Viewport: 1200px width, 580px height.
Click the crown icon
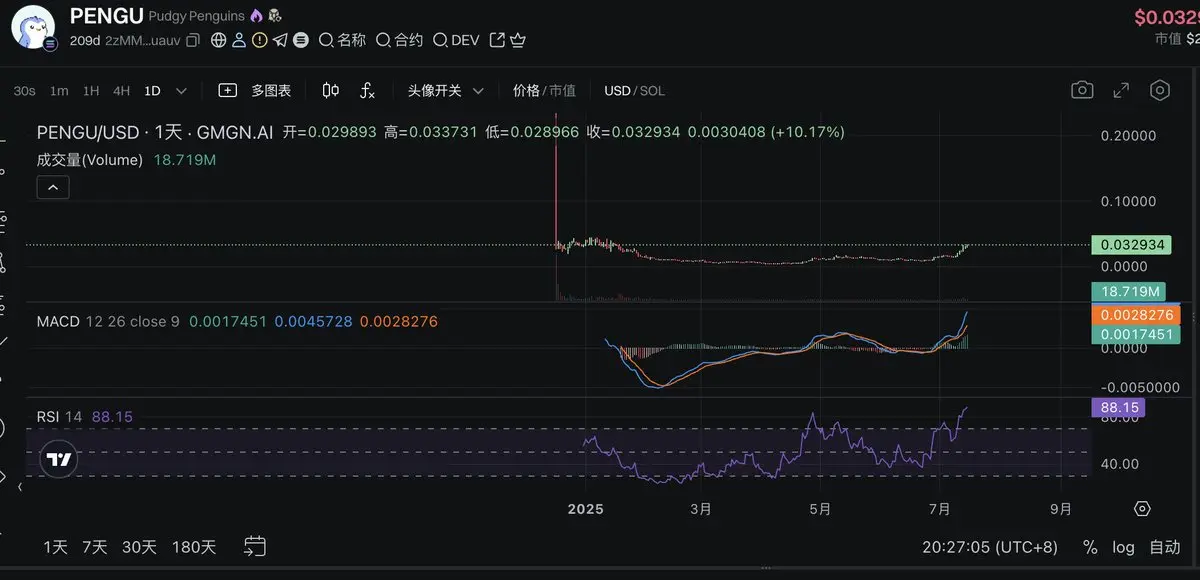click(x=518, y=40)
